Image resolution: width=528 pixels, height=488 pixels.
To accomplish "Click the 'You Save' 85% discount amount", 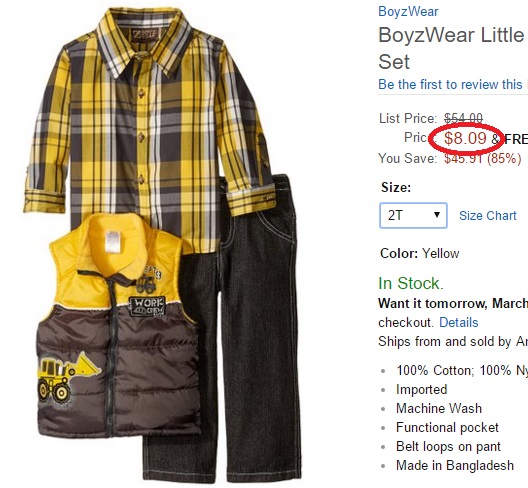I will click(483, 158).
